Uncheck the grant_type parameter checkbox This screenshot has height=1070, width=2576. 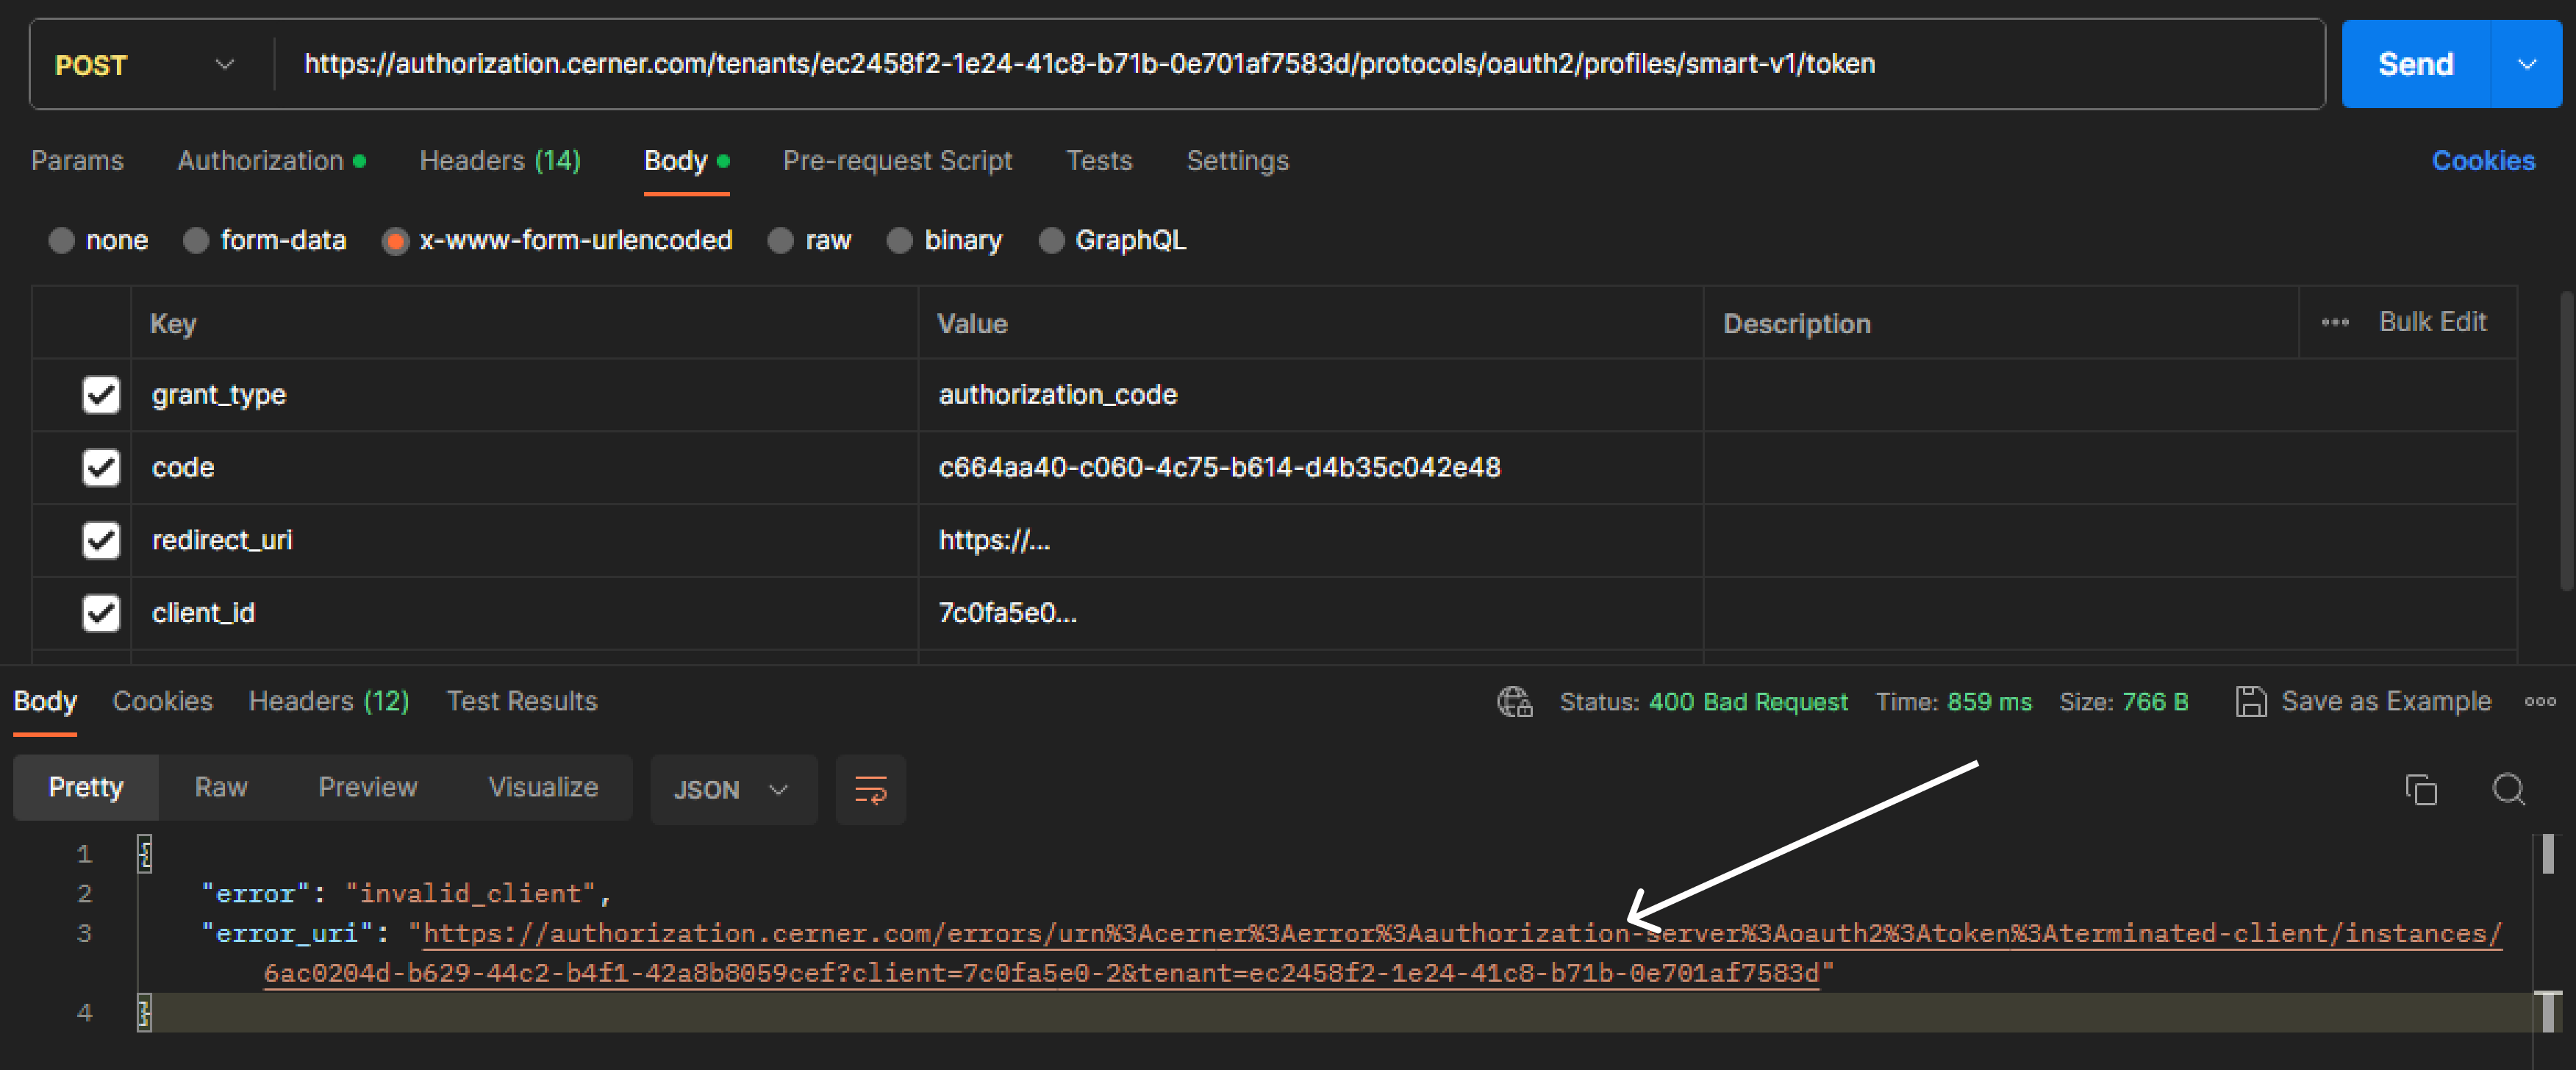click(101, 394)
